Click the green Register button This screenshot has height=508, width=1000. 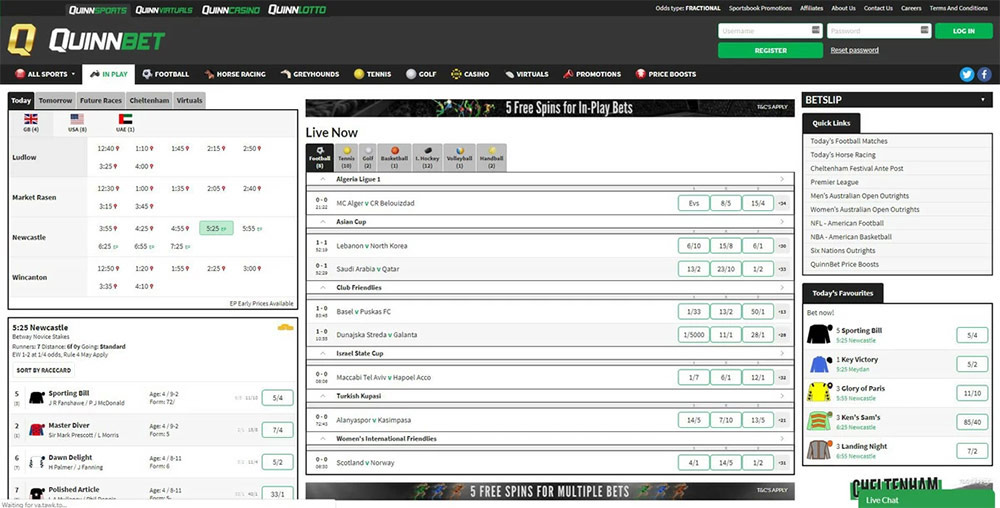tap(770, 50)
